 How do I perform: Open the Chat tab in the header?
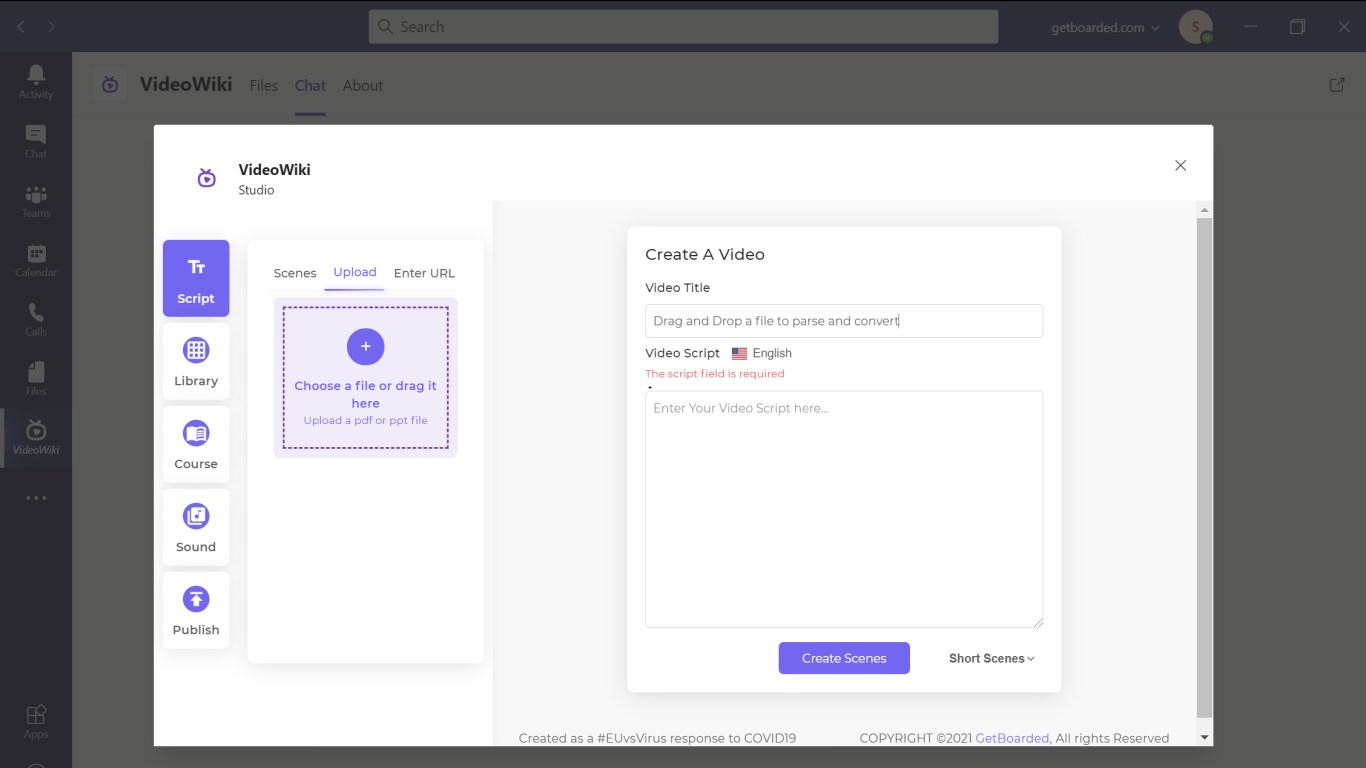[310, 85]
